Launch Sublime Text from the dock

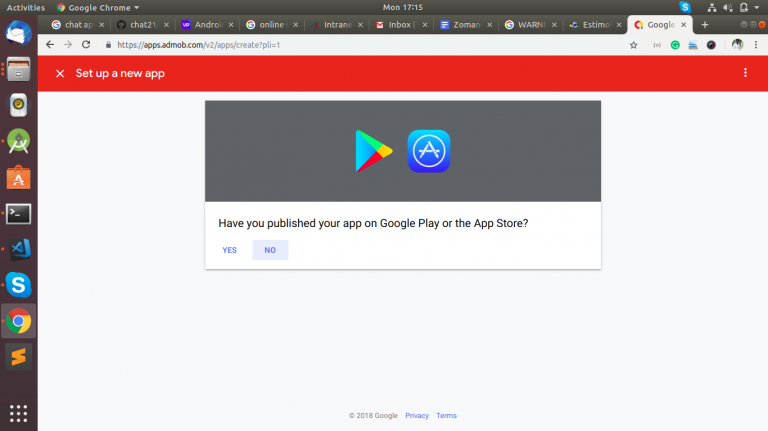pyautogui.click(x=19, y=357)
